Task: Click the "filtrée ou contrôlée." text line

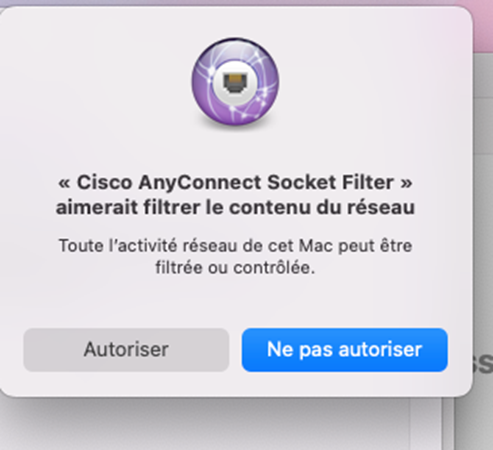Action: [235, 268]
